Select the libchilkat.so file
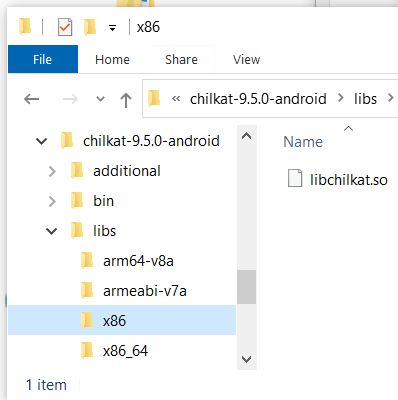Screen dimensions: 398x400 349,180
